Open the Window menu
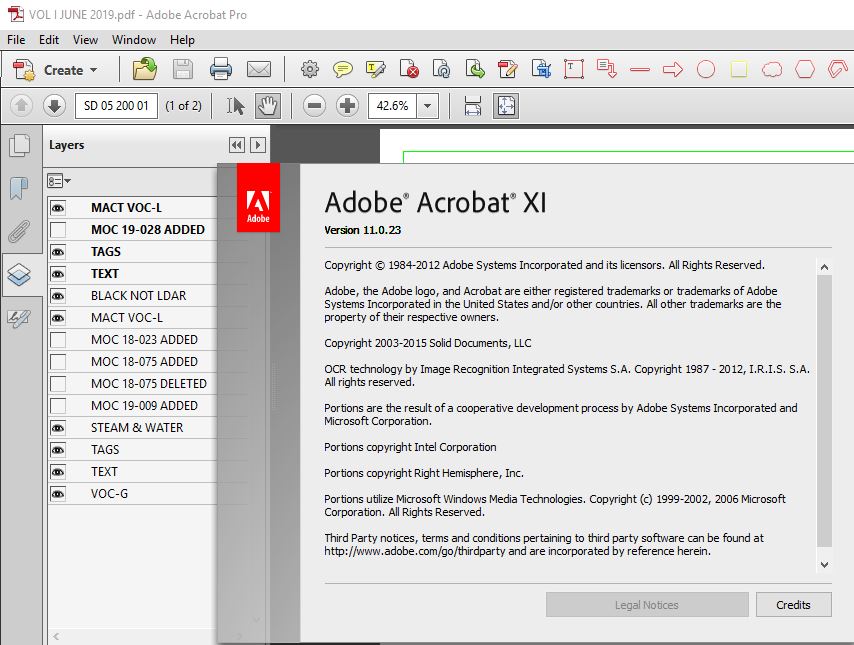 [x=134, y=40]
